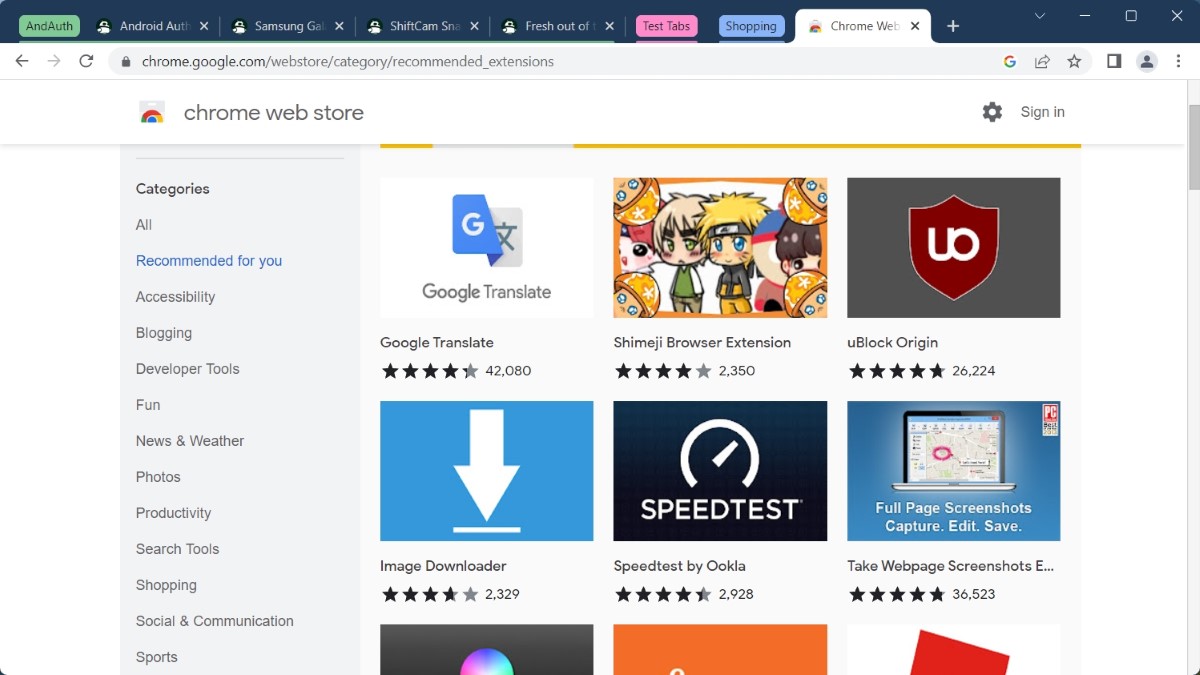This screenshot has width=1200, height=675.
Task: Open the Shopping category in sidebar
Action: pyautogui.click(x=166, y=585)
